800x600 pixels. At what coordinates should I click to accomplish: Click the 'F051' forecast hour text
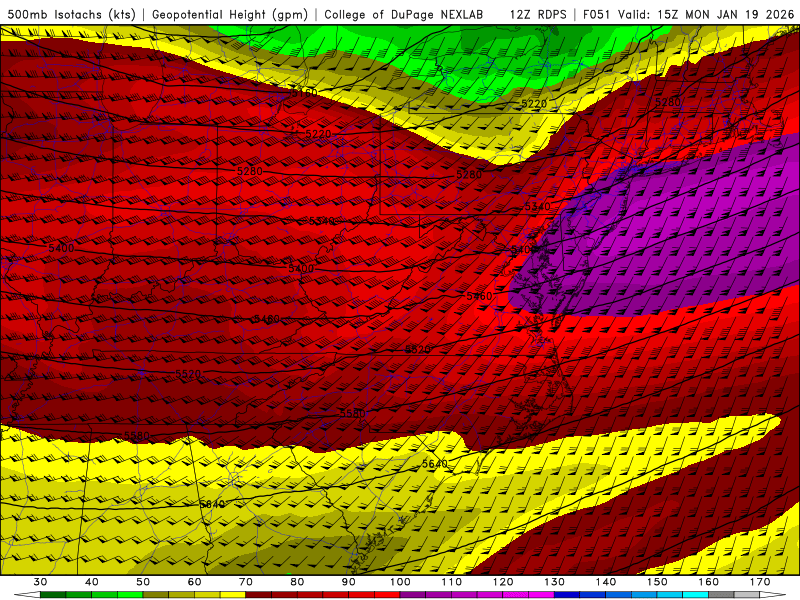coord(596,15)
